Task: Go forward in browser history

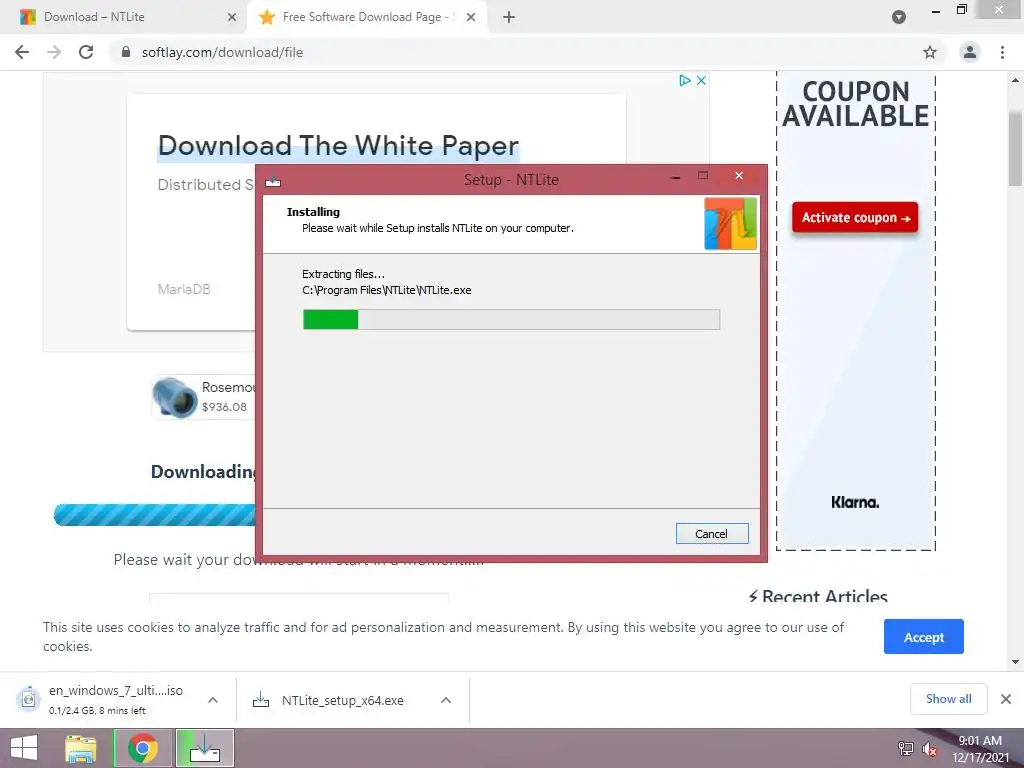Action: [54, 52]
